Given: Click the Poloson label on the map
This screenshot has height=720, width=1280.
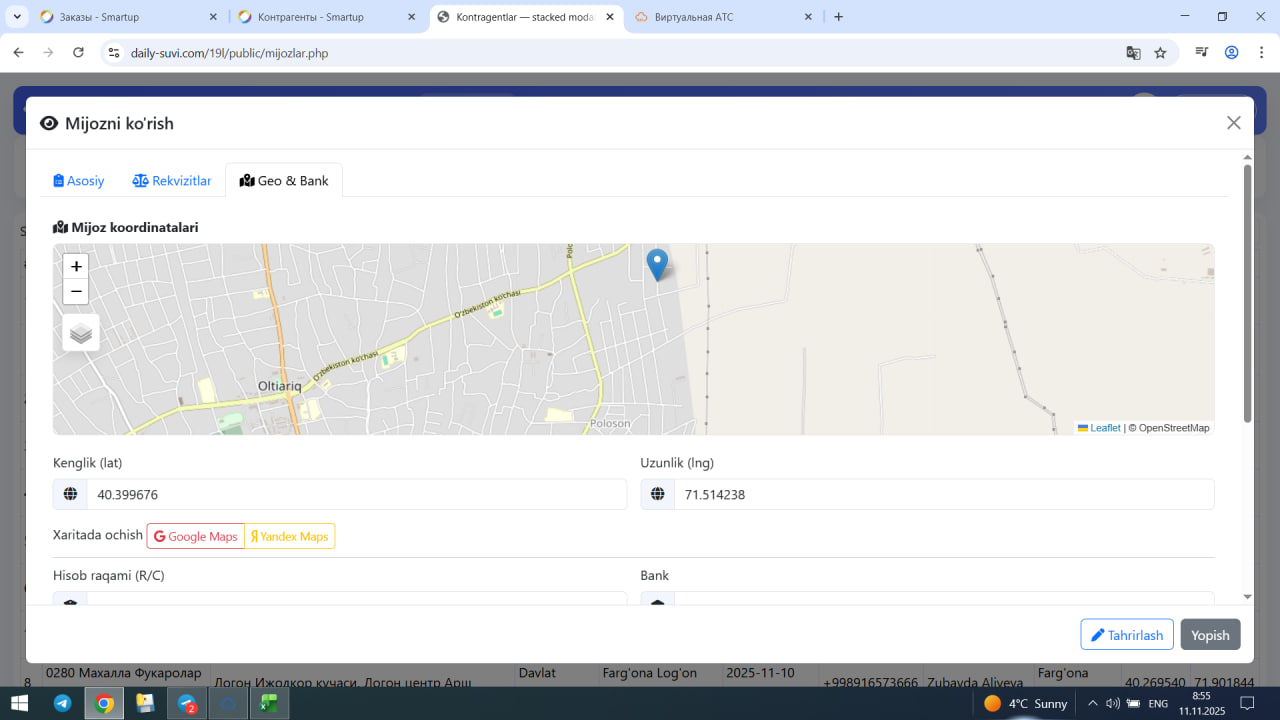Looking at the screenshot, I should tap(609, 423).
